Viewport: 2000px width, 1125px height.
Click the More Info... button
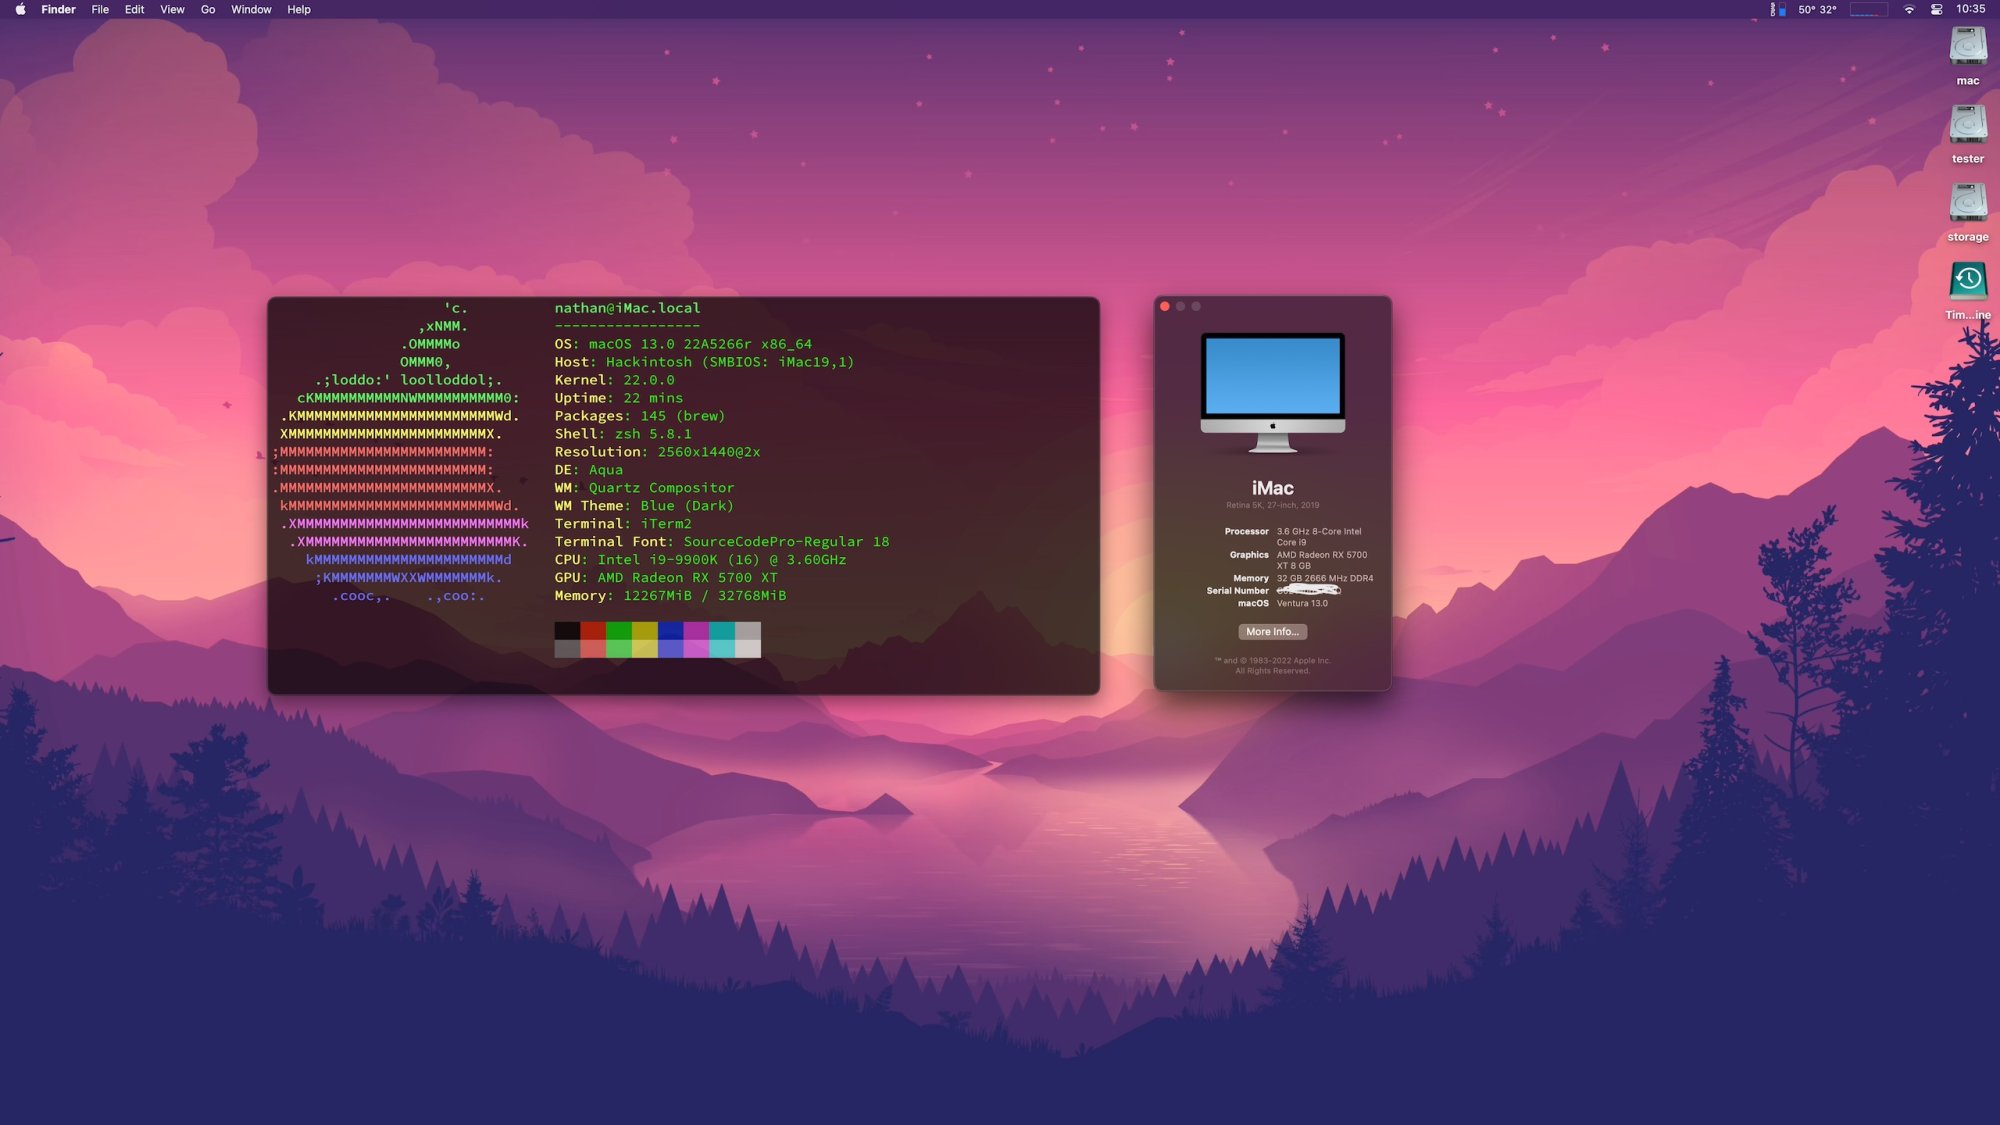tap(1272, 632)
